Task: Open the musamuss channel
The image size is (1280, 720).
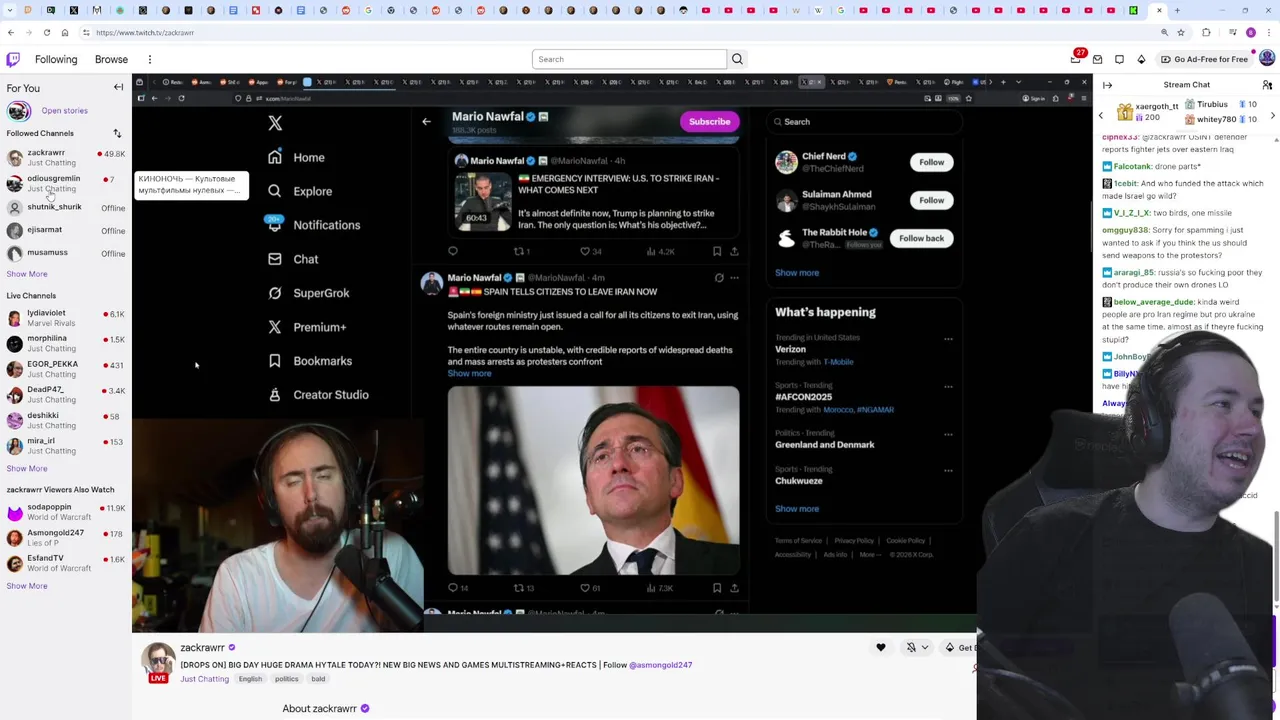Action: click(x=65, y=253)
